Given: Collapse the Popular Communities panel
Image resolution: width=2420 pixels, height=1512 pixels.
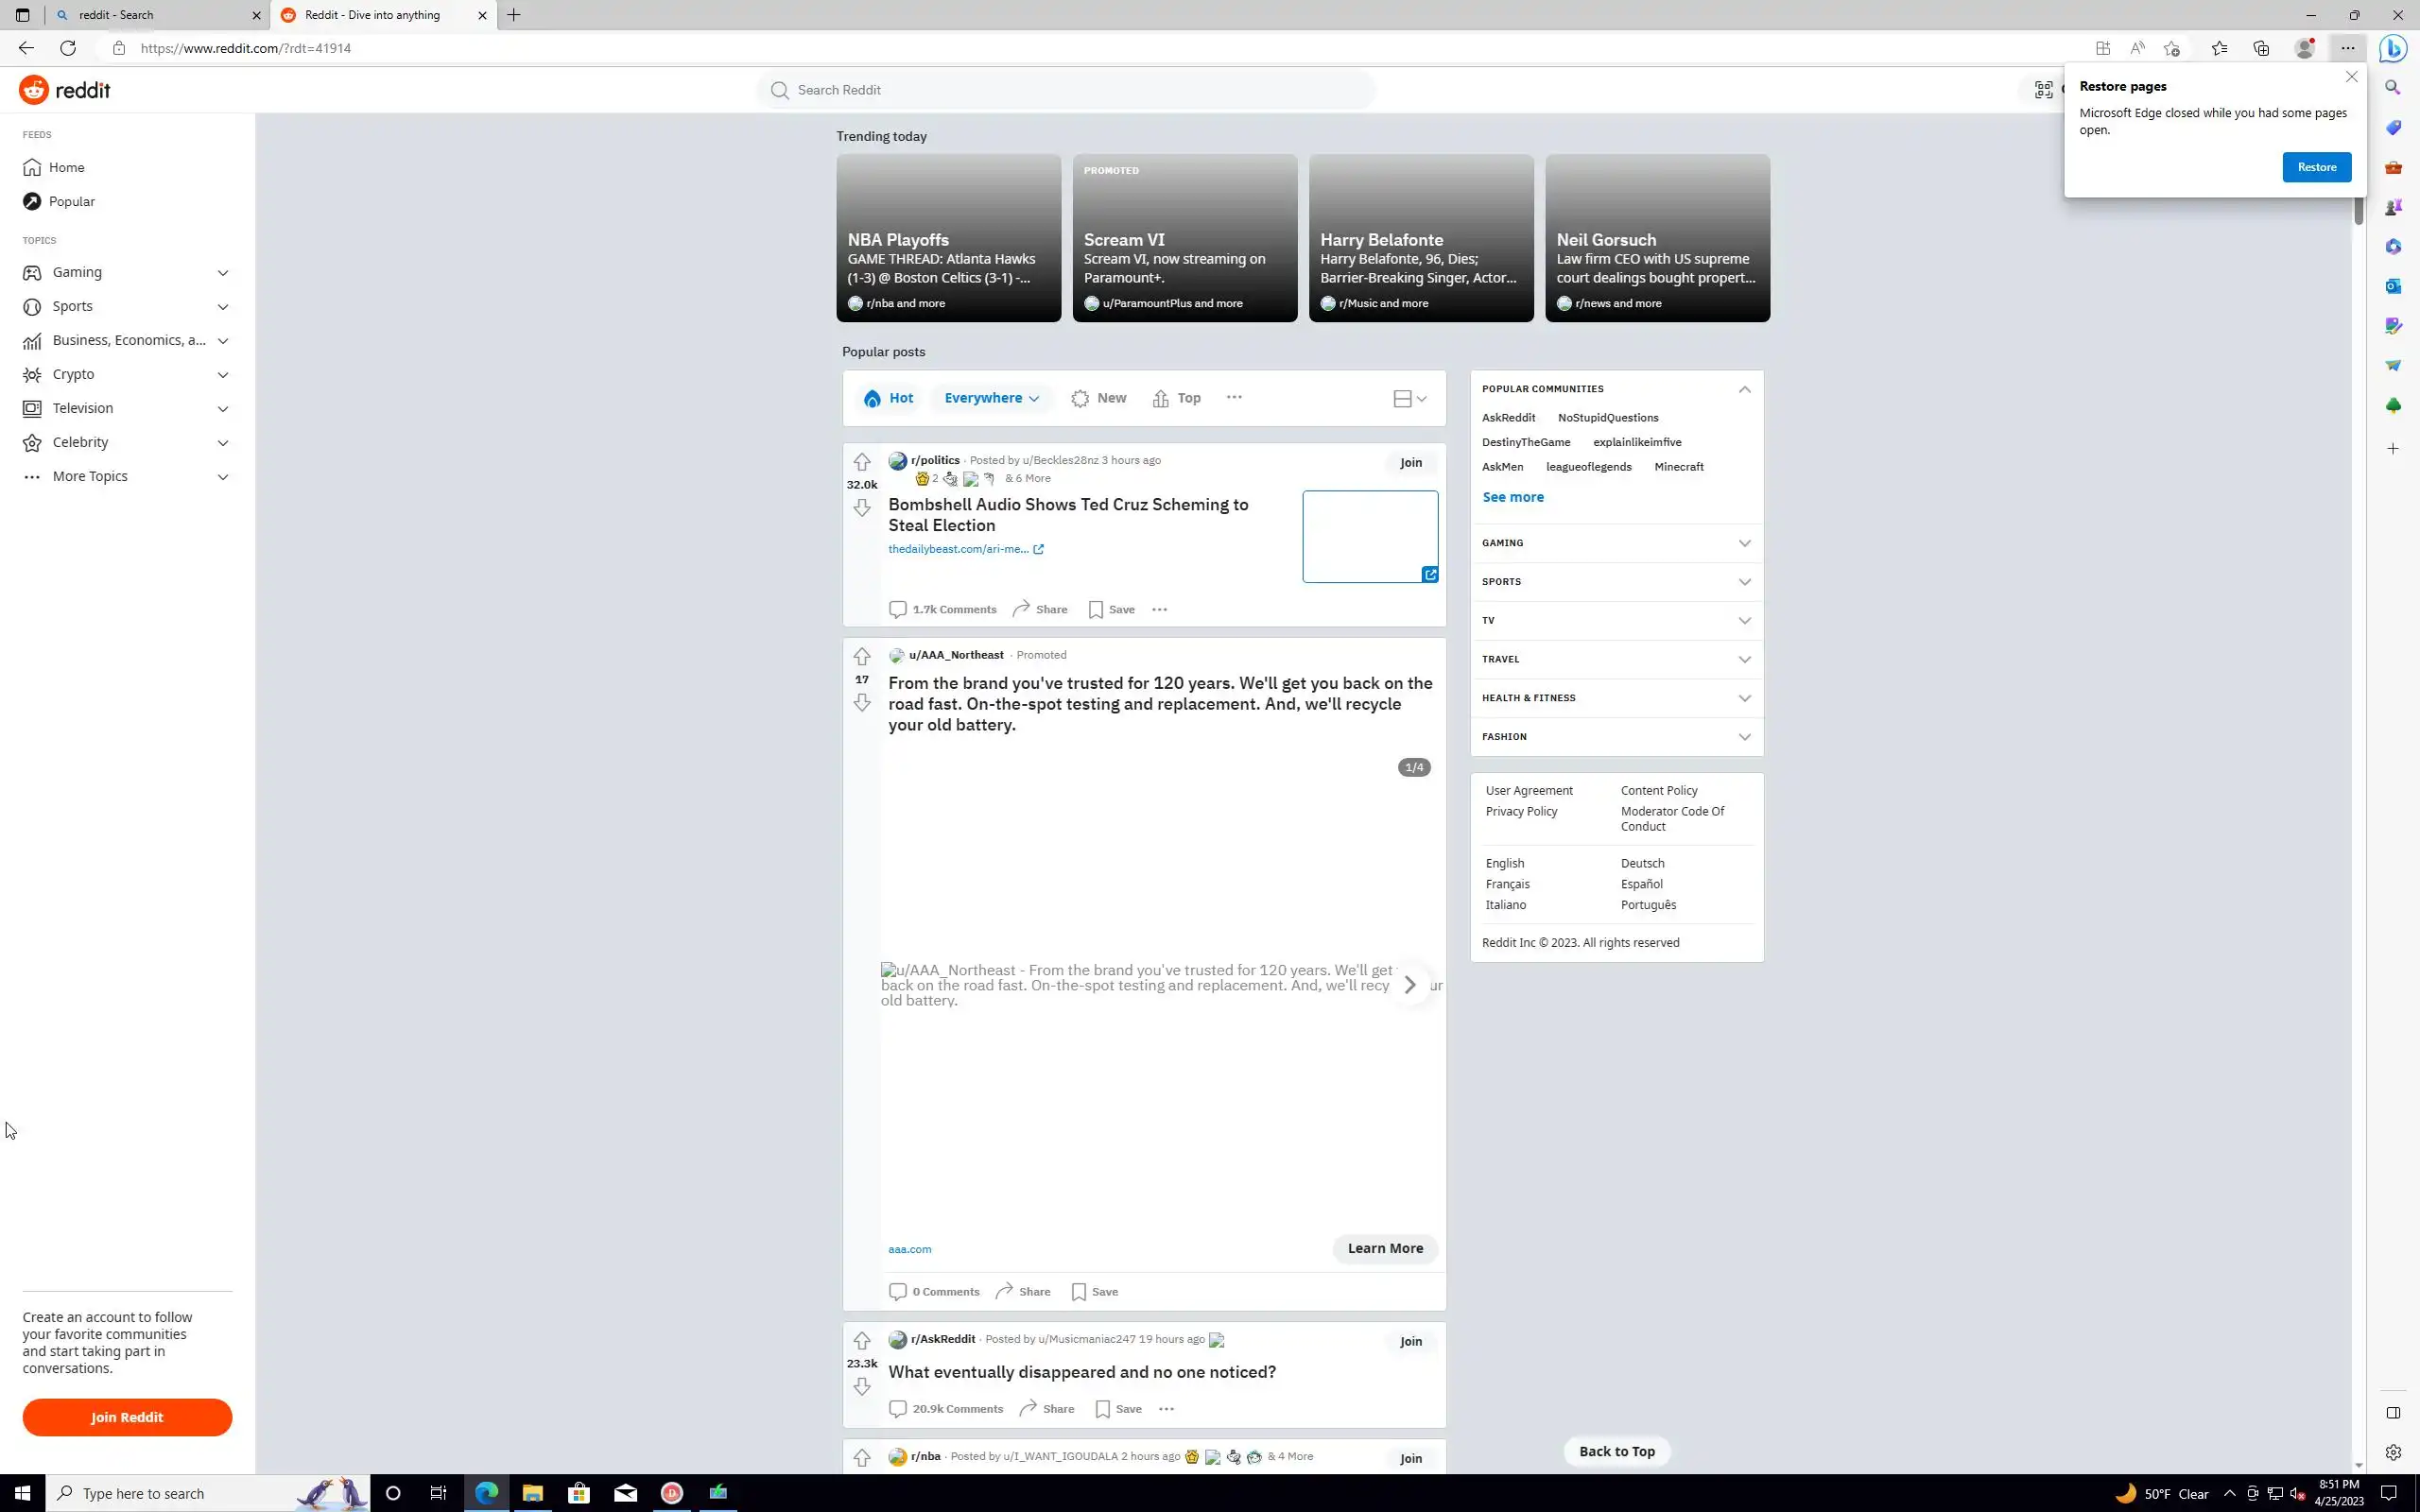Looking at the screenshot, I should click(x=1744, y=389).
